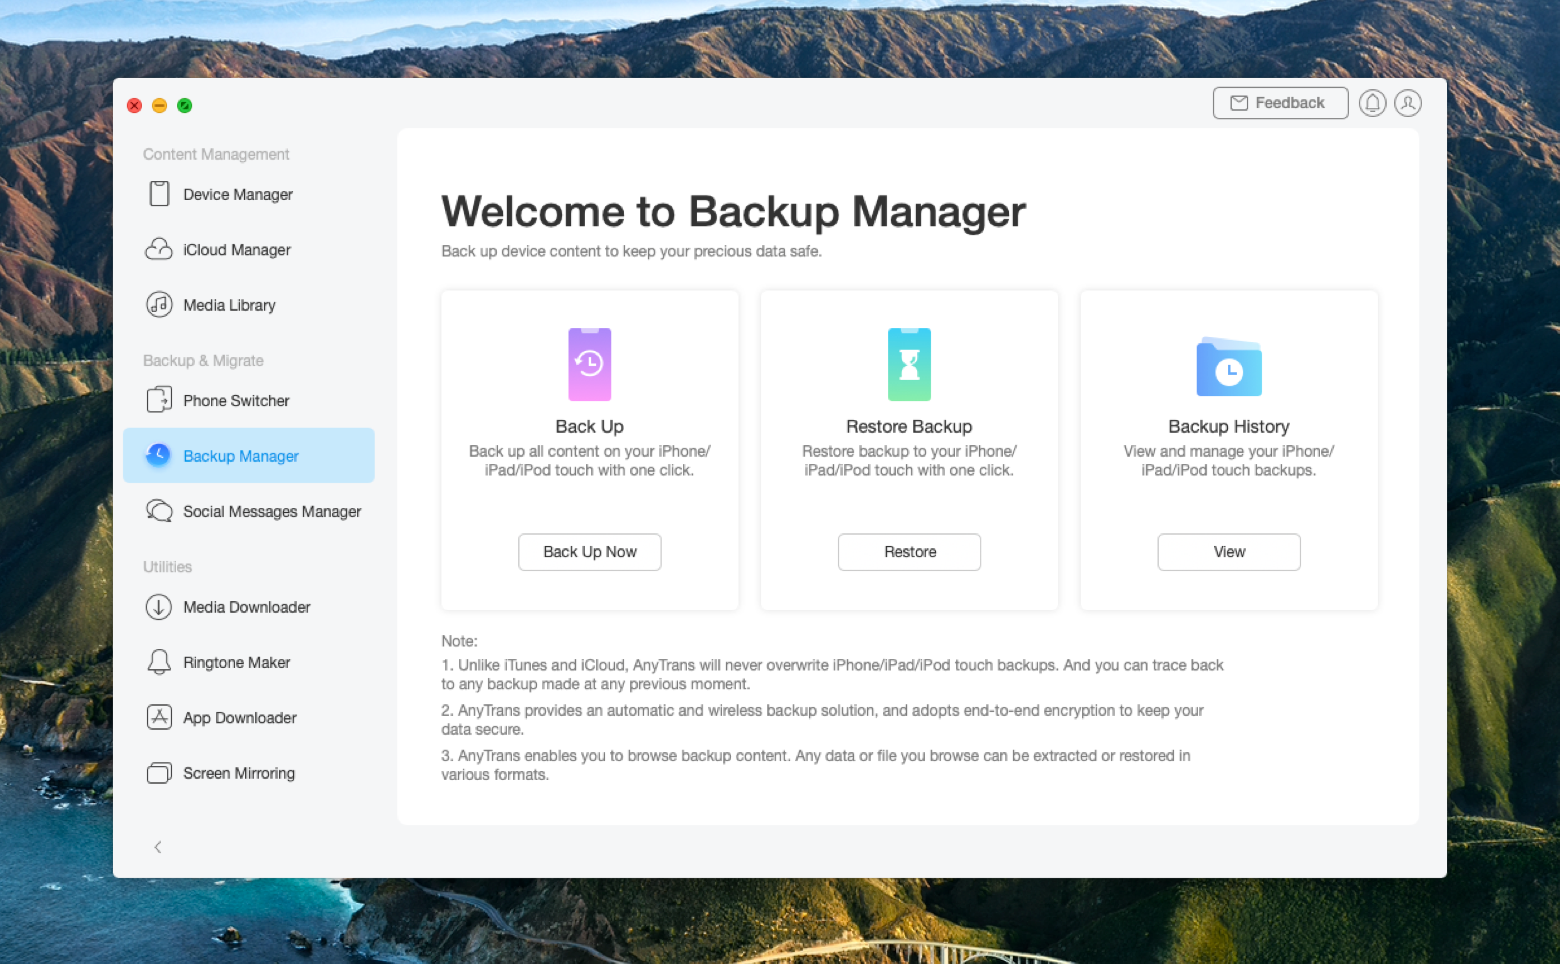
Task: Open the user account profile icon
Action: coord(1408,103)
